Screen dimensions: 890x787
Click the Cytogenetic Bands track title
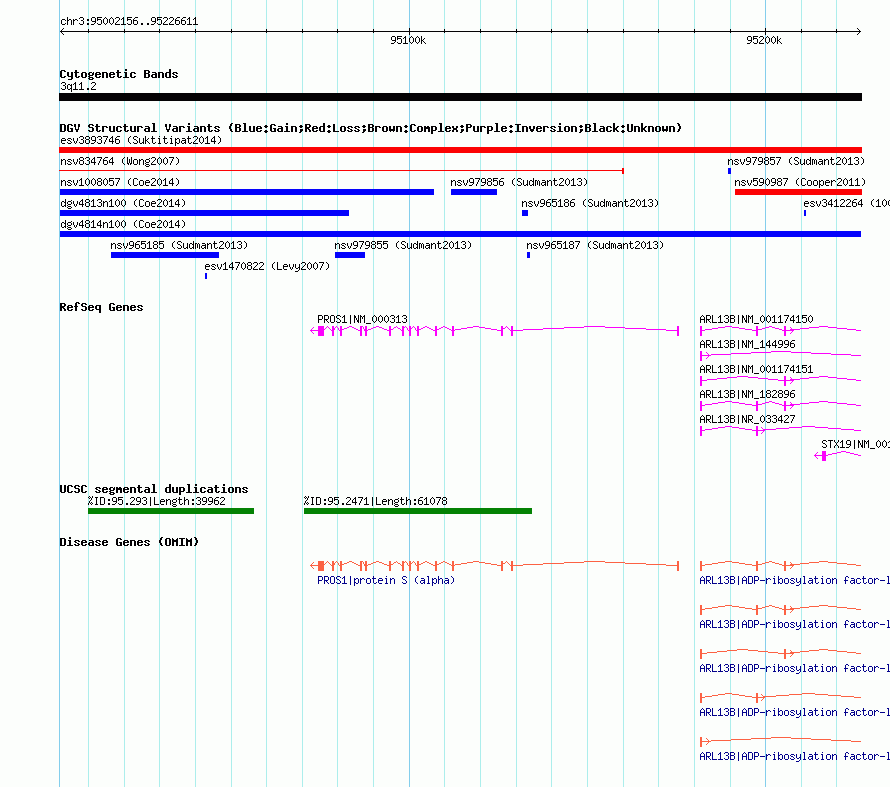click(119, 74)
